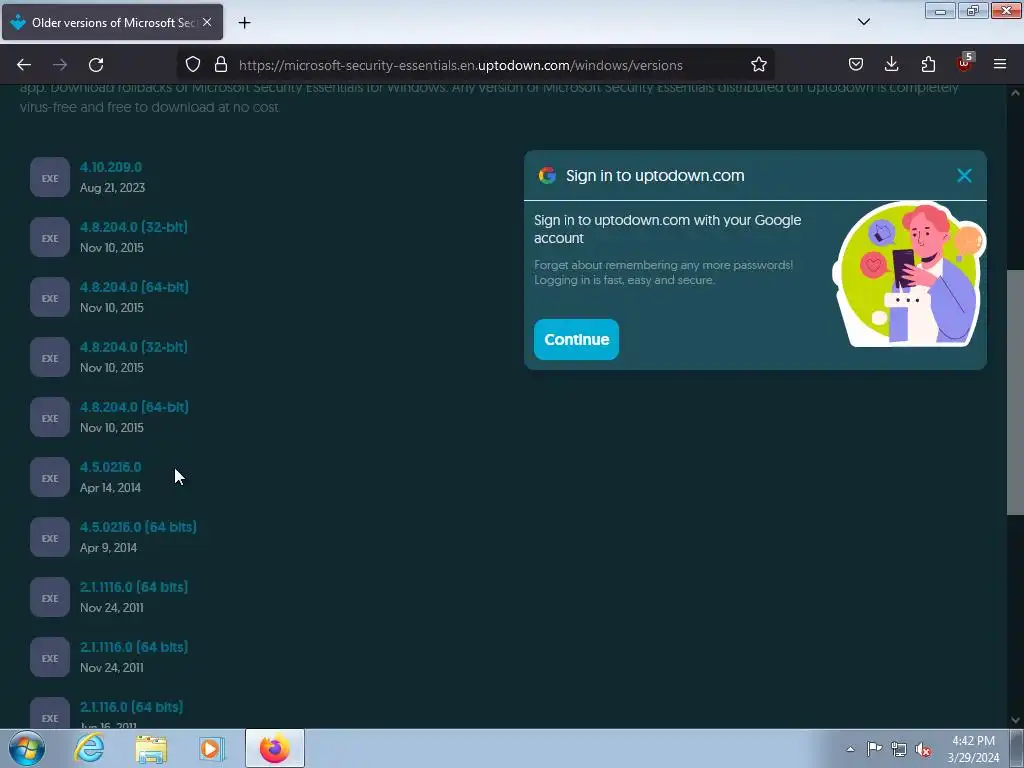Image resolution: width=1024 pixels, height=768 pixels.
Task: Bookmark this page with the star
Action: point(758,65)
